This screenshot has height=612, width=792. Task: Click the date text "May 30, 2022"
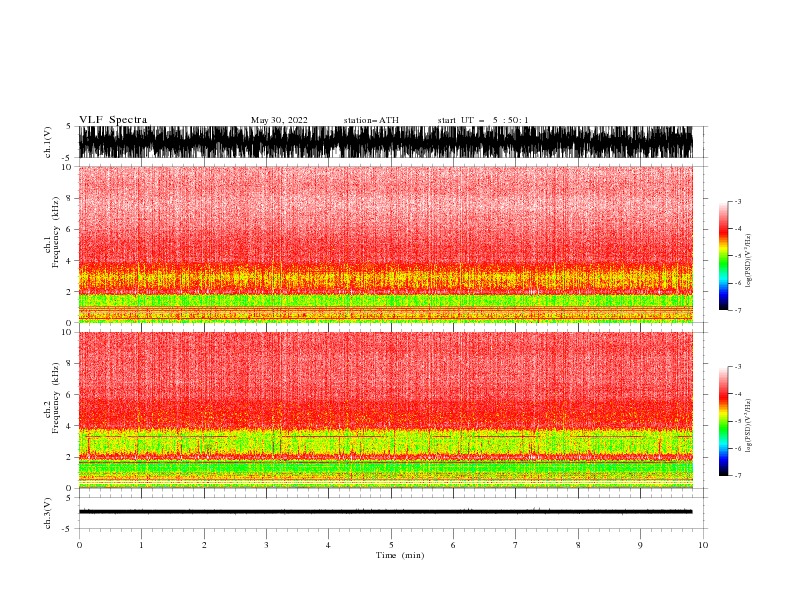click(x=279, y=120)
